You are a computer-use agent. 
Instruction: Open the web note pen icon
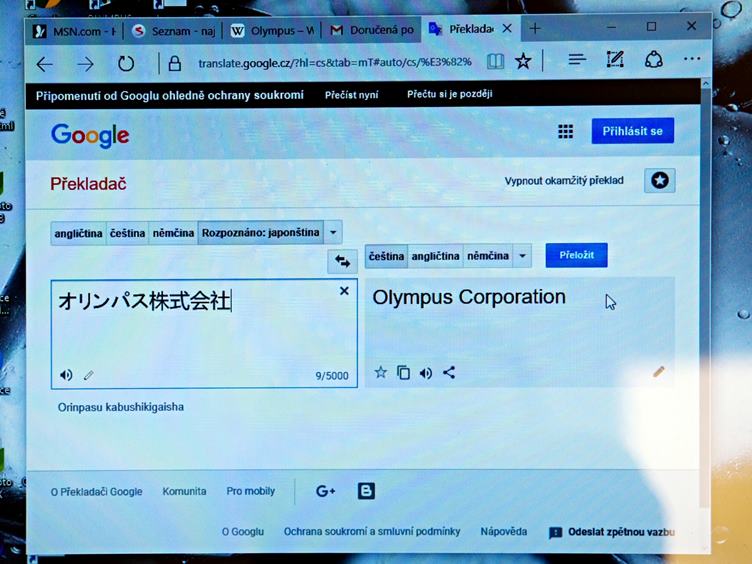[615, 59]
